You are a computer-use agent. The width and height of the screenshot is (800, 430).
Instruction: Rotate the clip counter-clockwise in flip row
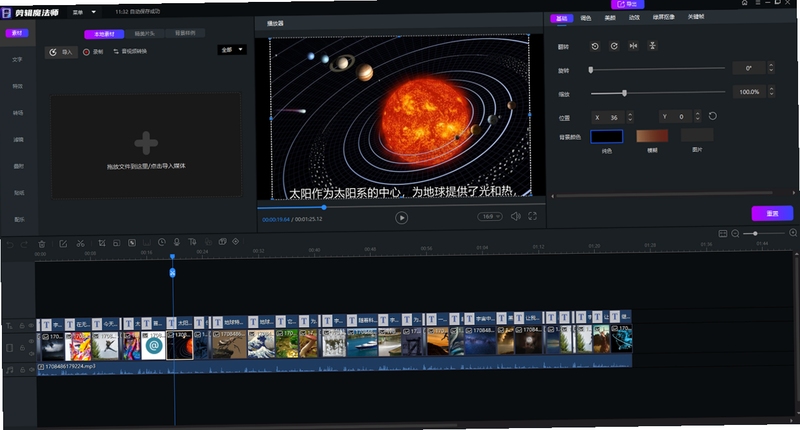click(595, 46)
